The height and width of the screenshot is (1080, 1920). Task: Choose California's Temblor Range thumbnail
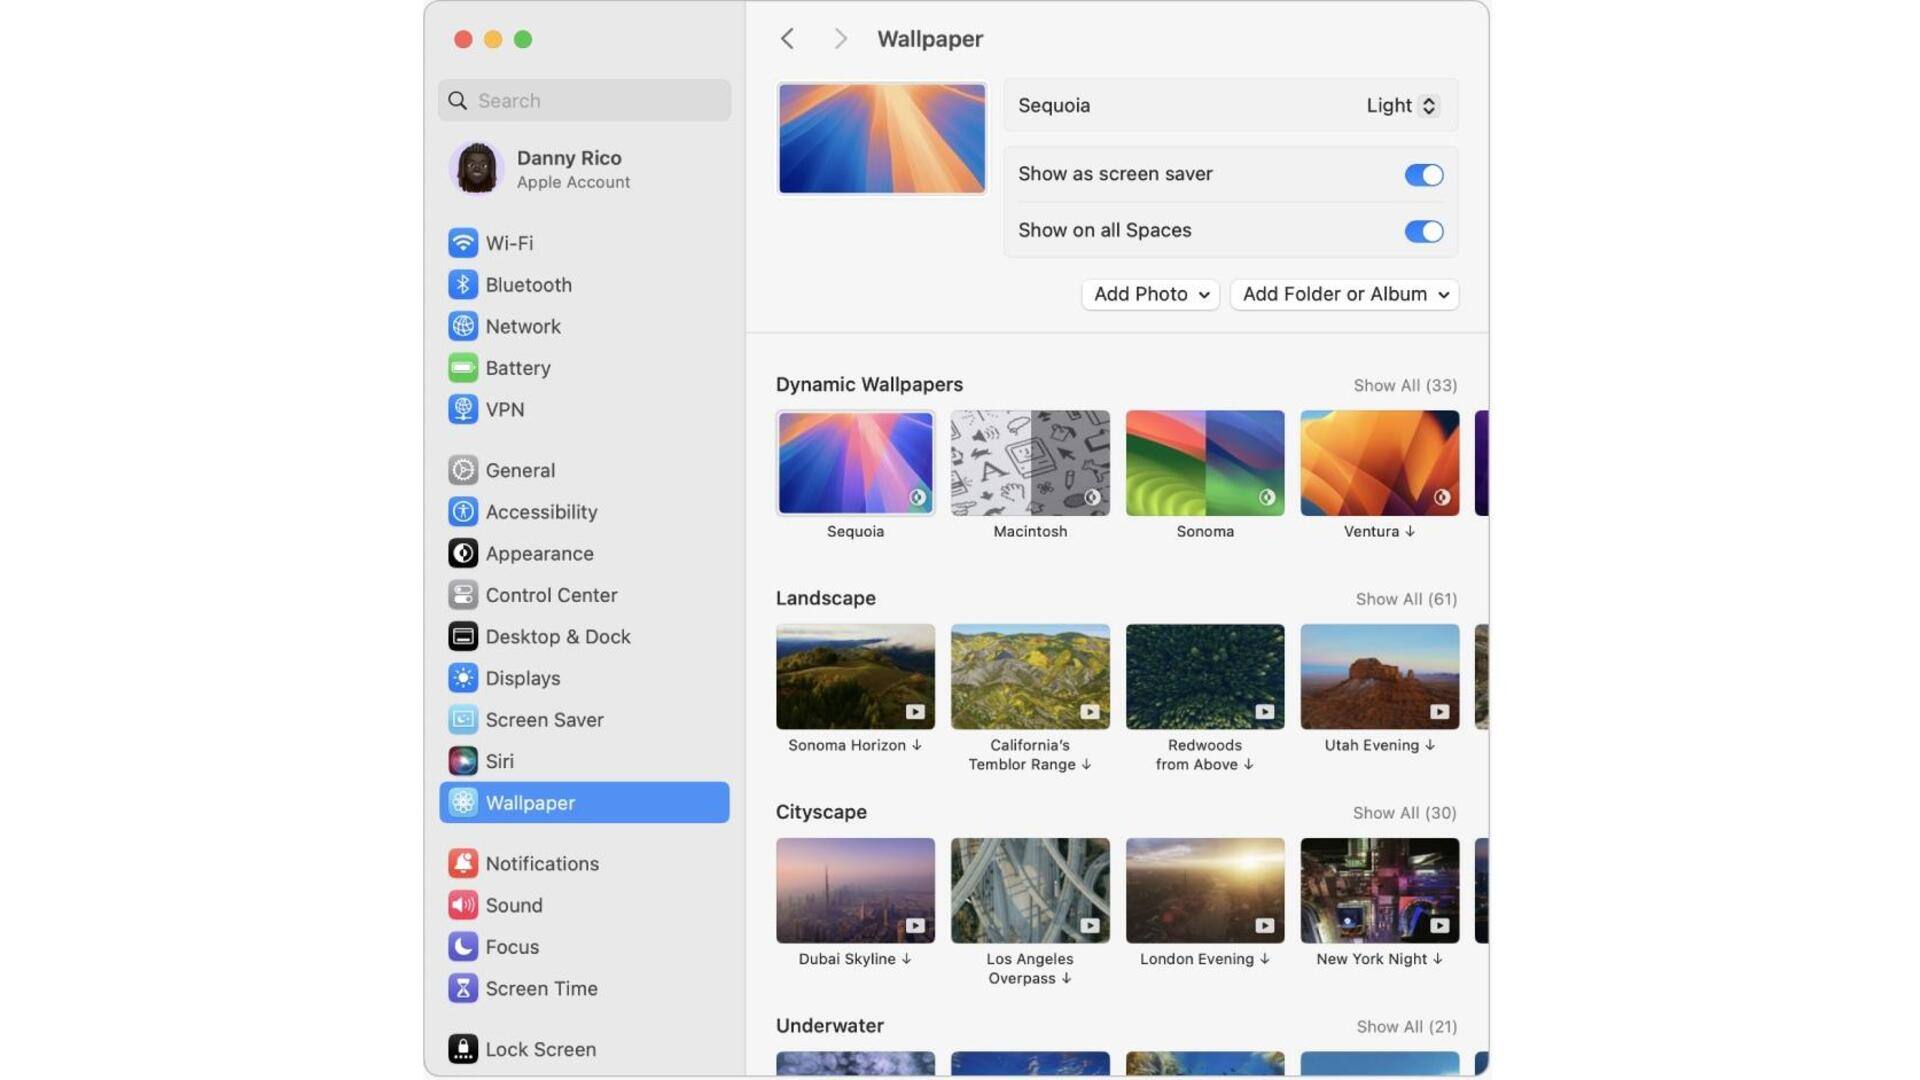(x=1030, y=677)
